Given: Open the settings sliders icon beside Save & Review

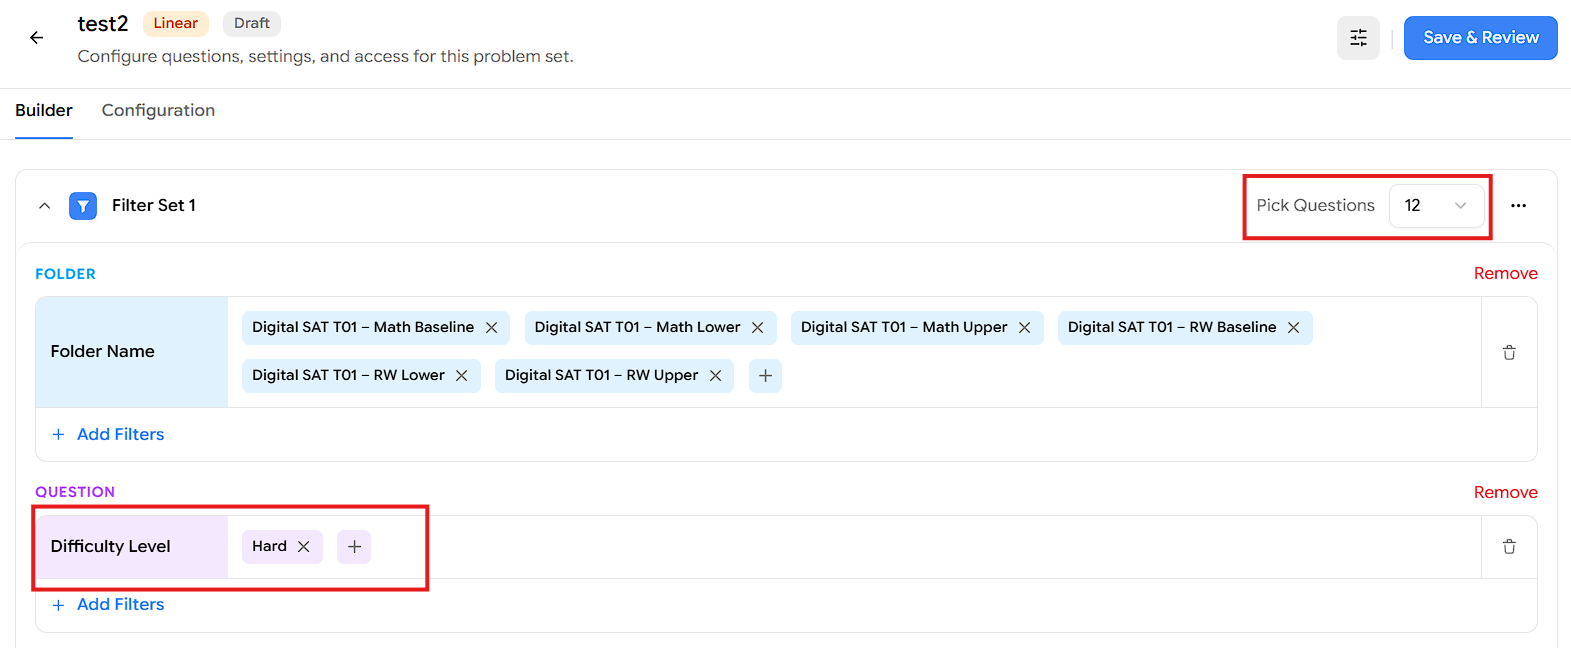Looking at the screenshot, I should (1358, 38).
